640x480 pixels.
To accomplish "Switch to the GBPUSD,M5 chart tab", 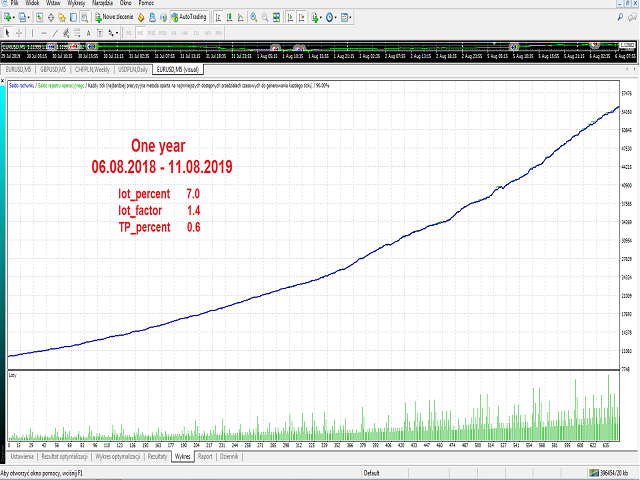I will [53, 70].
